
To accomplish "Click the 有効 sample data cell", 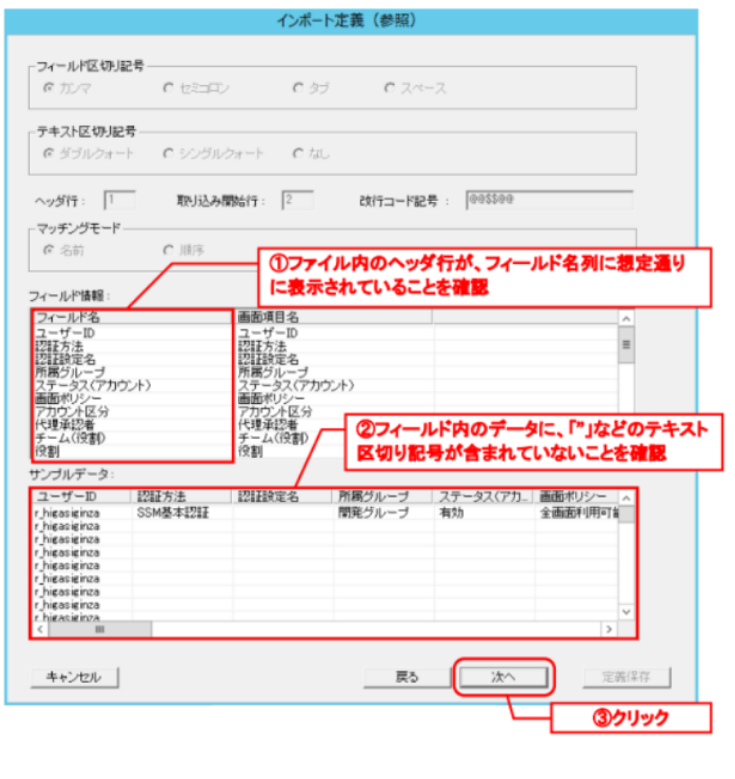I will (451, 513).
